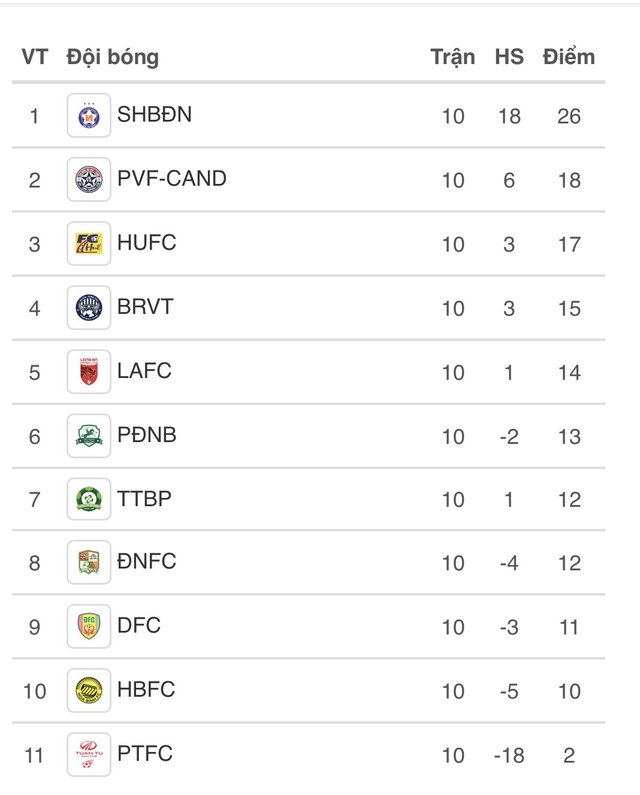Click the HBFC yellow round logo
Viewport: 640px width, 795px height.
coord(89,691)
